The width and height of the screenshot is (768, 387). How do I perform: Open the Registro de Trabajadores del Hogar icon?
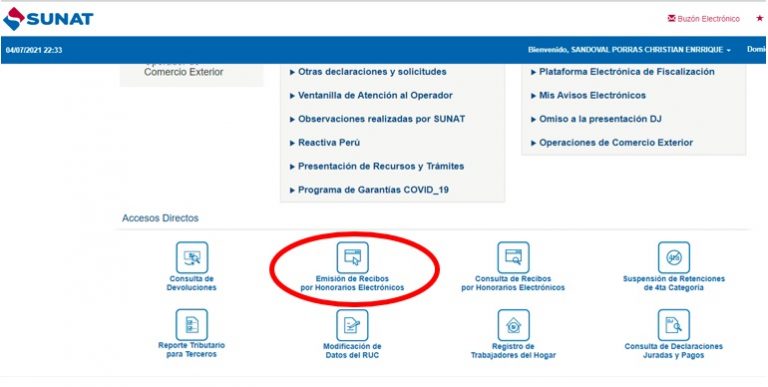coord(513,325)
